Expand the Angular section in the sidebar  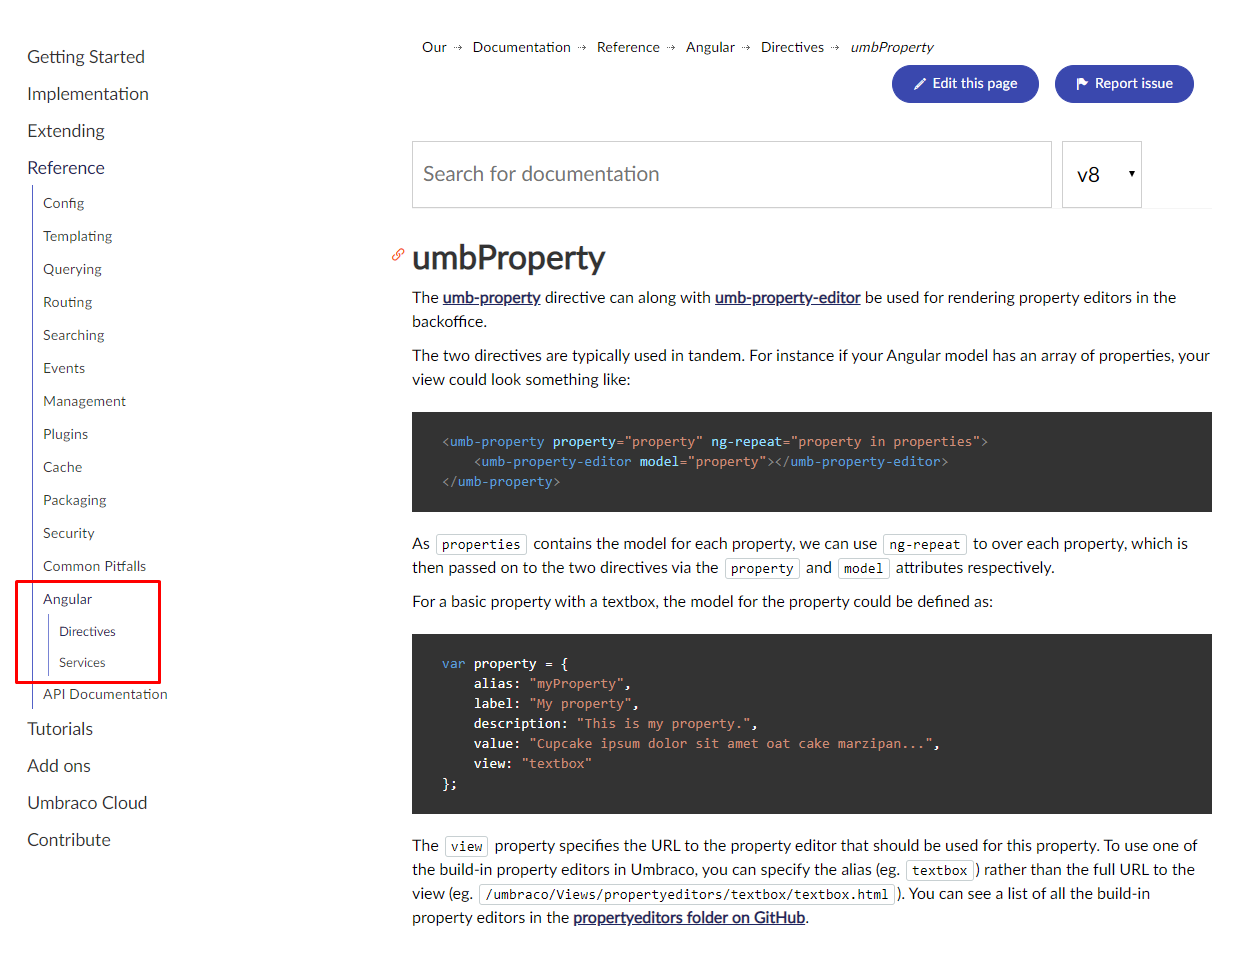click(67, 599)
